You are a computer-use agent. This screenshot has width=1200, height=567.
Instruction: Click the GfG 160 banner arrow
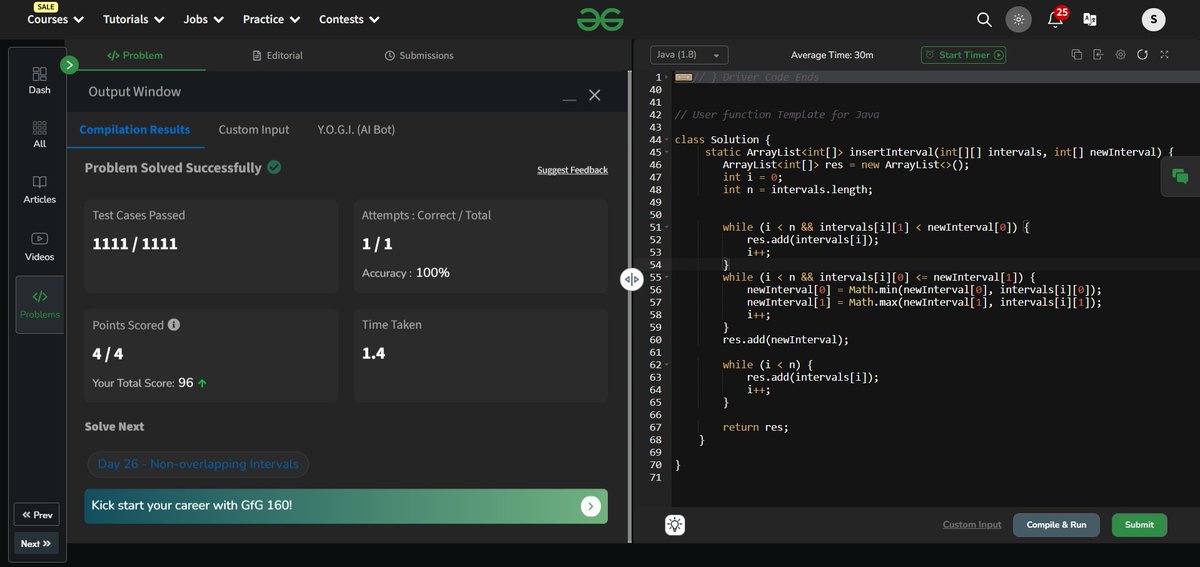coord(591,506)
